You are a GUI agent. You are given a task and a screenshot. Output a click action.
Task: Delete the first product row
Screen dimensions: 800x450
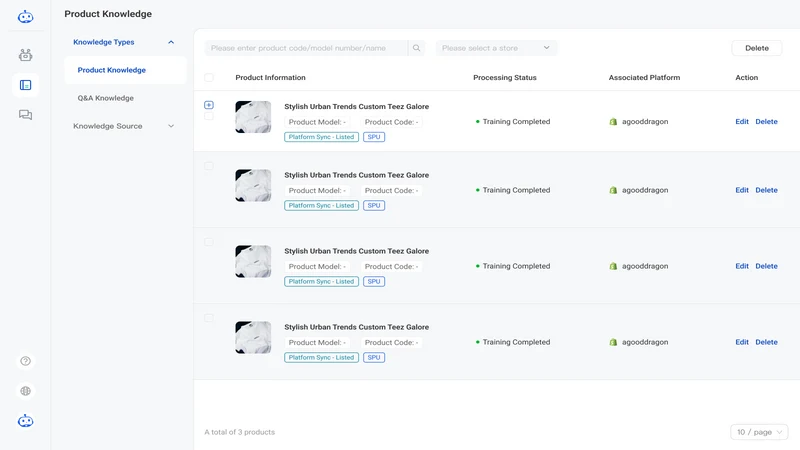[766, 121]
